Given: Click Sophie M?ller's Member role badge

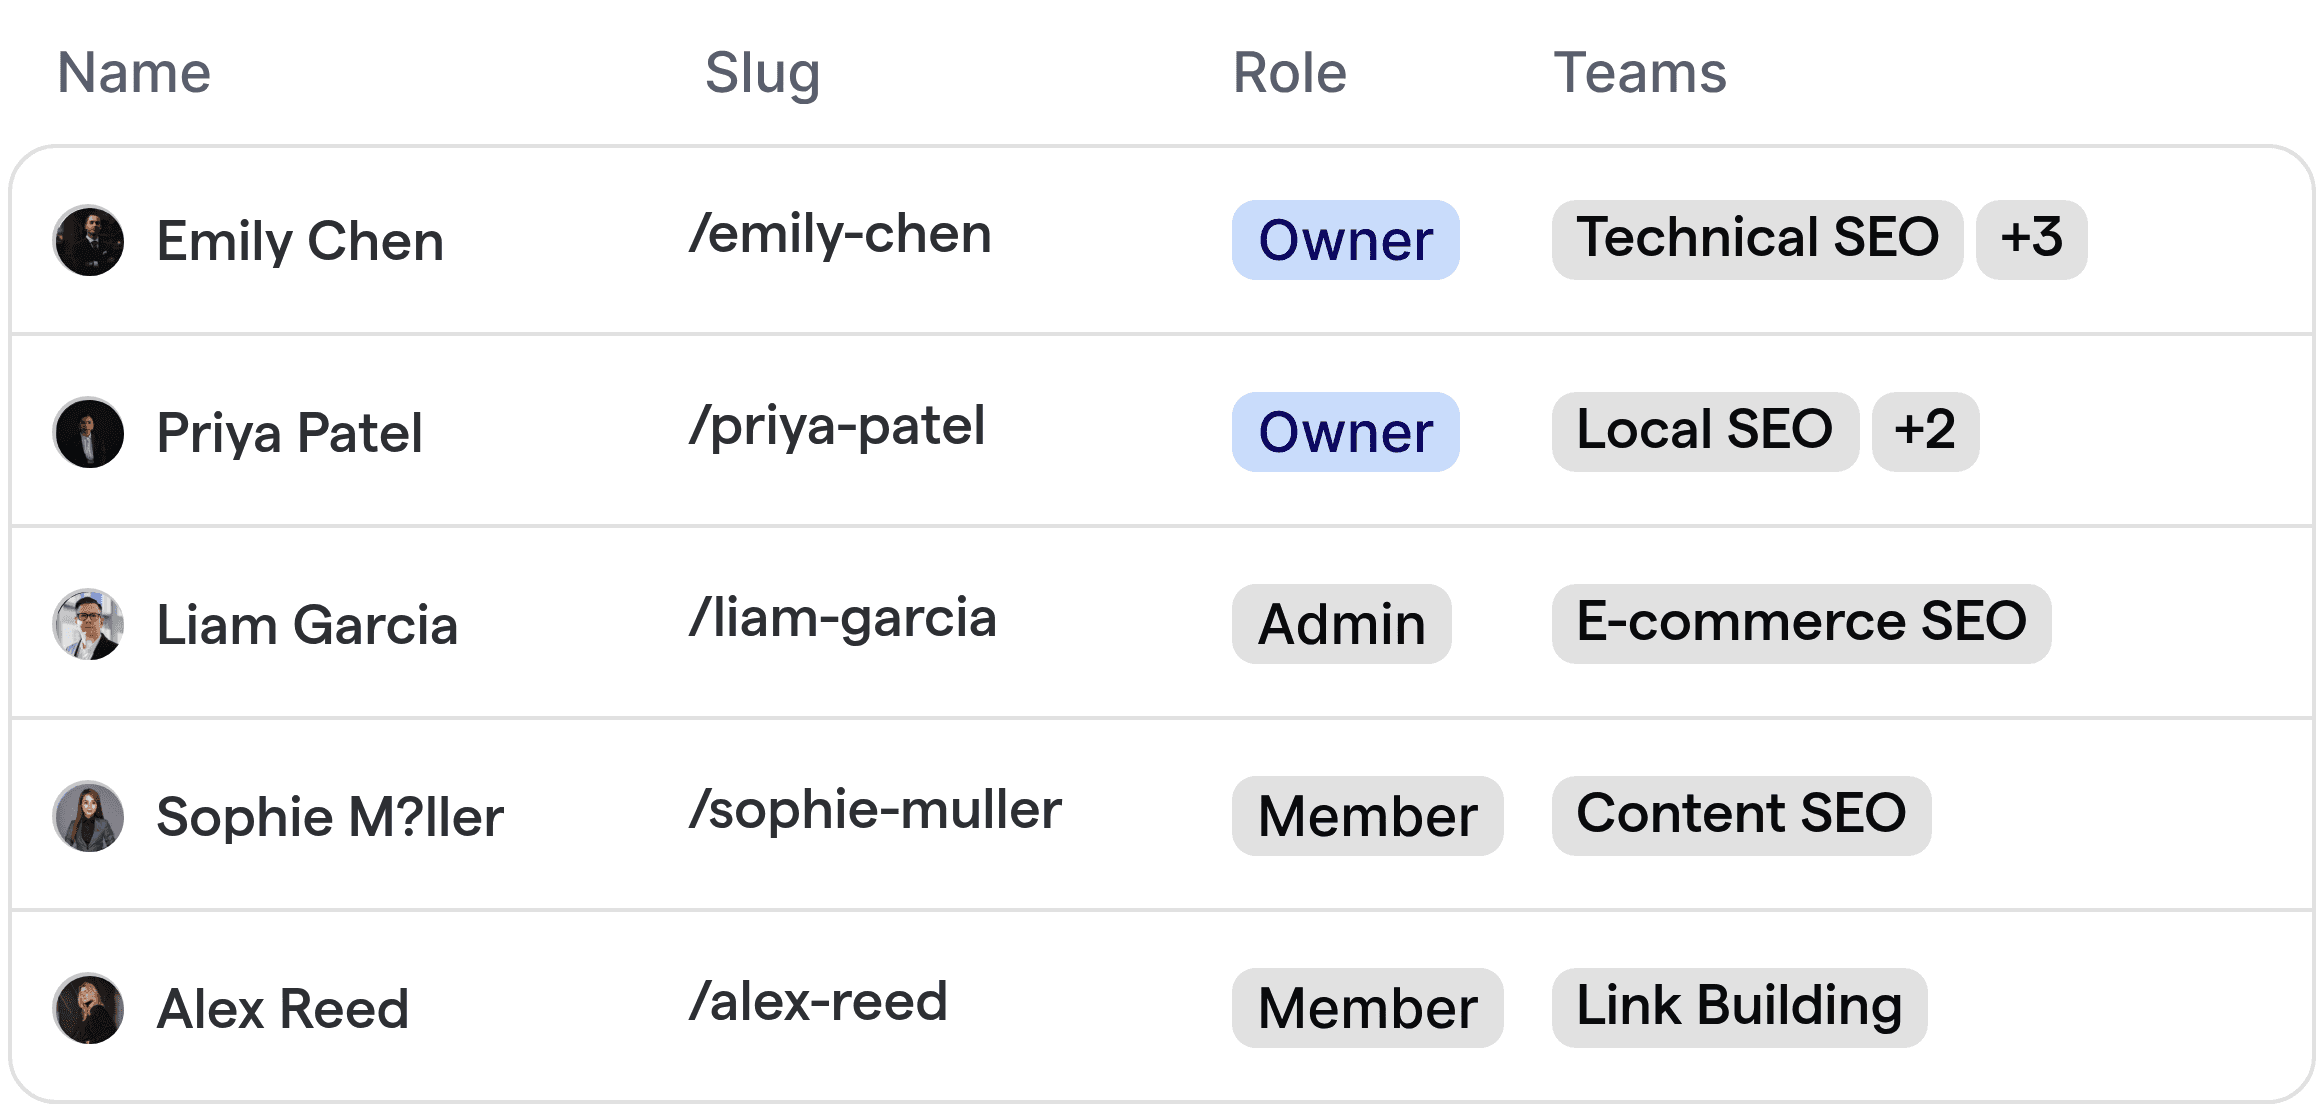Looking at the screenshot, I should (x=1367, y=816).
